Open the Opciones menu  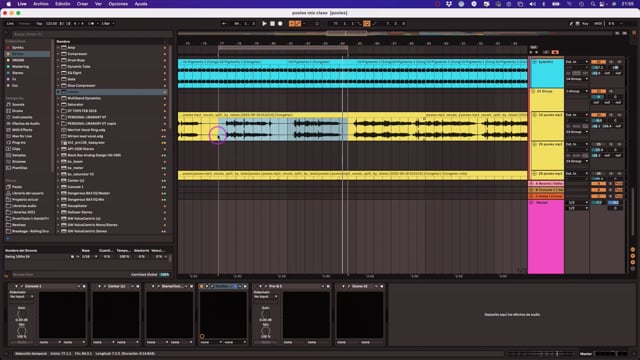(x=118, y=4)
